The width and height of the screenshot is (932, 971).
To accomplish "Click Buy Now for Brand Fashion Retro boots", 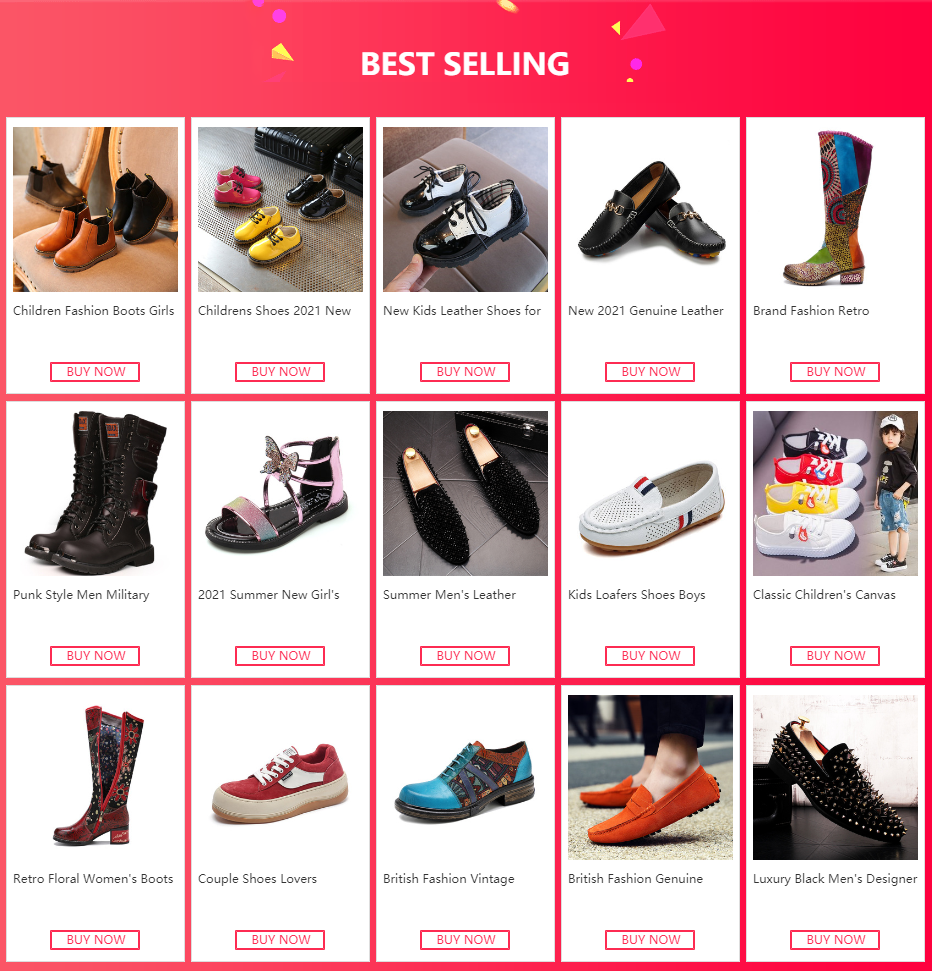I will 835,372.
